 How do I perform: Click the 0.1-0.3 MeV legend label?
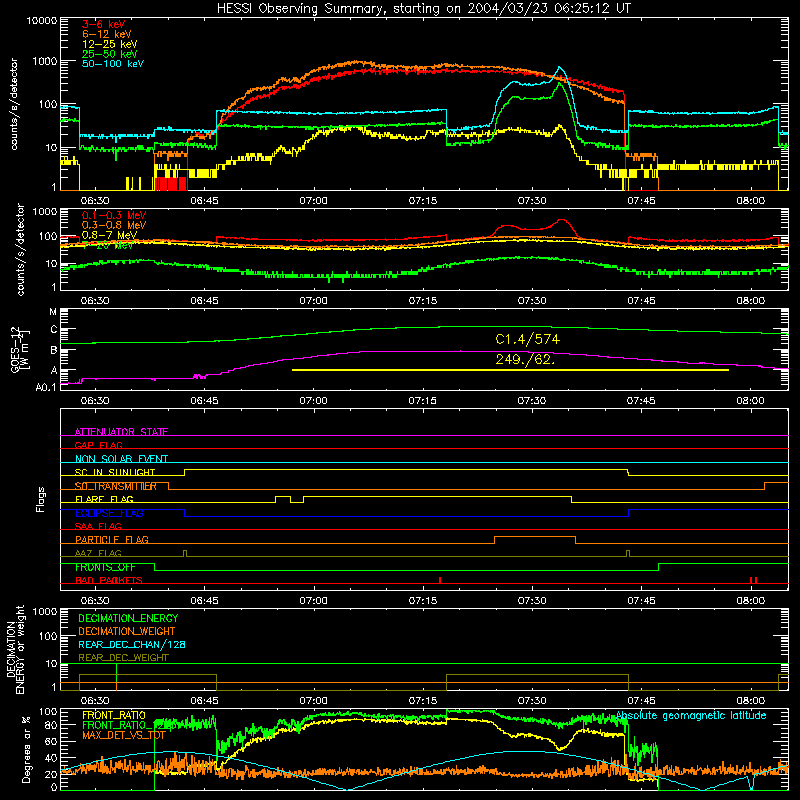click(x=114, y=215)
